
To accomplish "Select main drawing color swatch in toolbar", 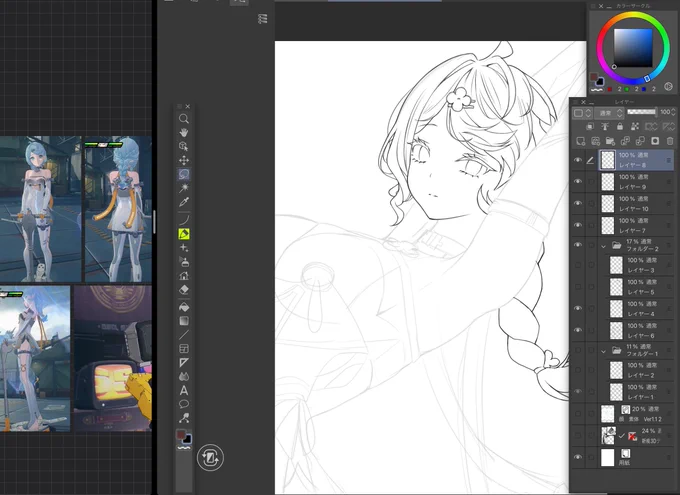I will (x=181, y=435).
